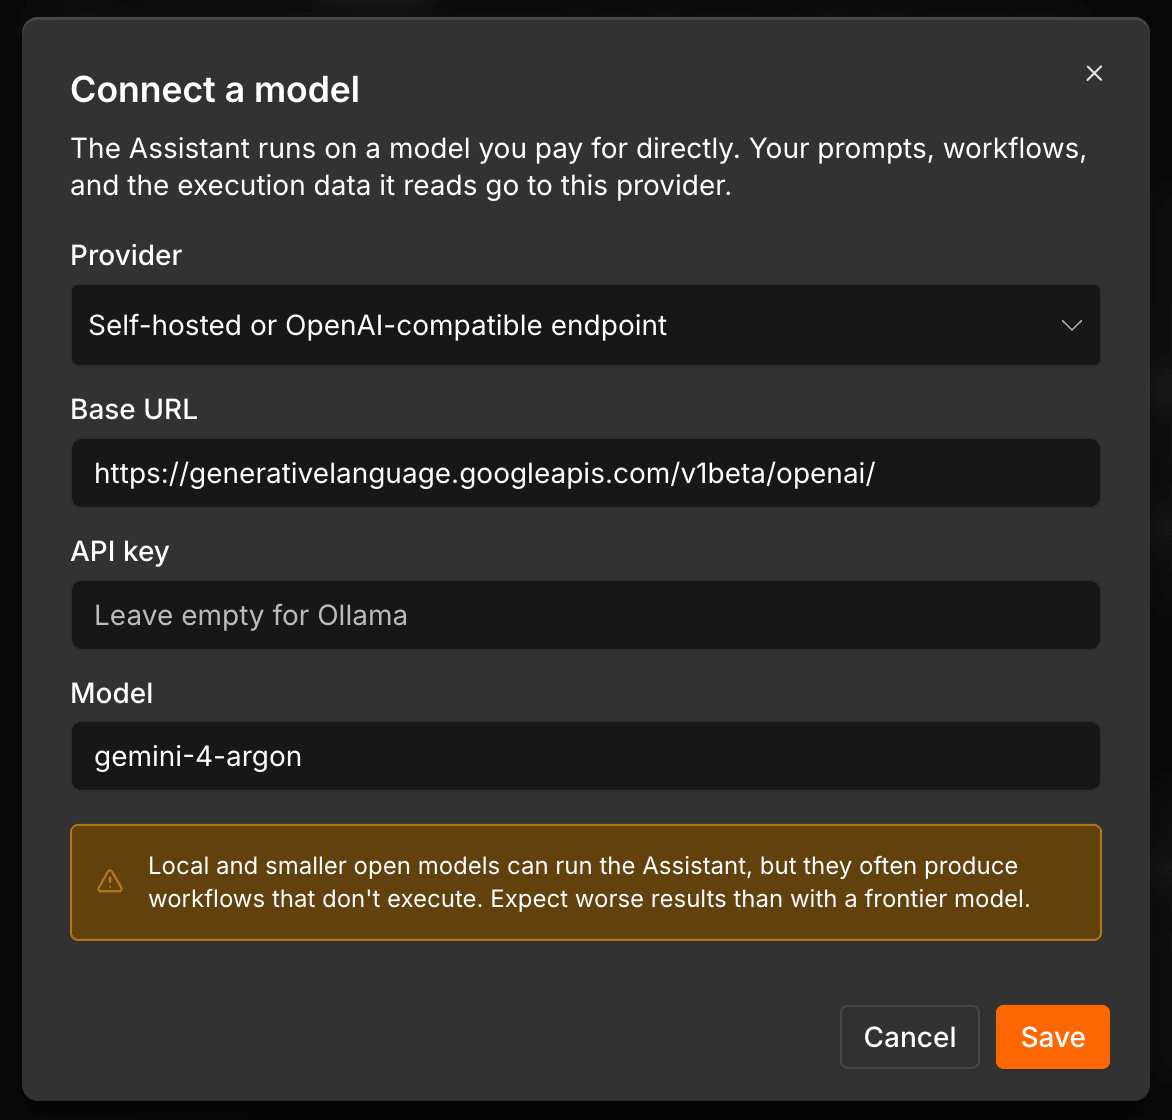This screenshot has height=1120, width=1172.
Task: Focus the Base URL input field
Action: [x=585, y=473]
